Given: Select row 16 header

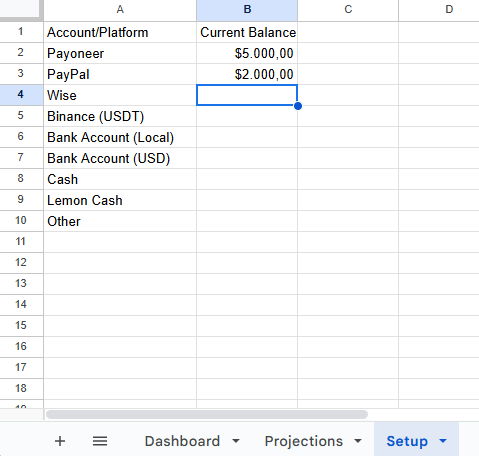Looking at the screenshot, I should pos(21,347).
